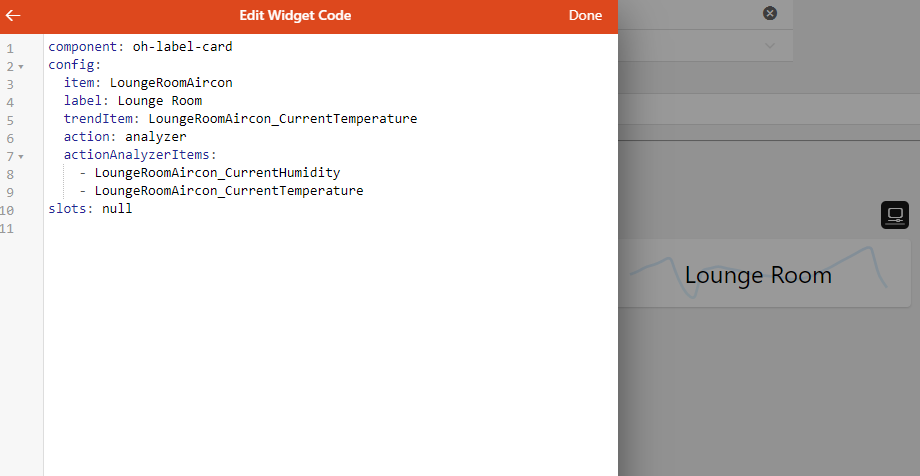Screen dimensions: 920x476
Task: Click the Edit Widget Code title
Action: point(295,16)
